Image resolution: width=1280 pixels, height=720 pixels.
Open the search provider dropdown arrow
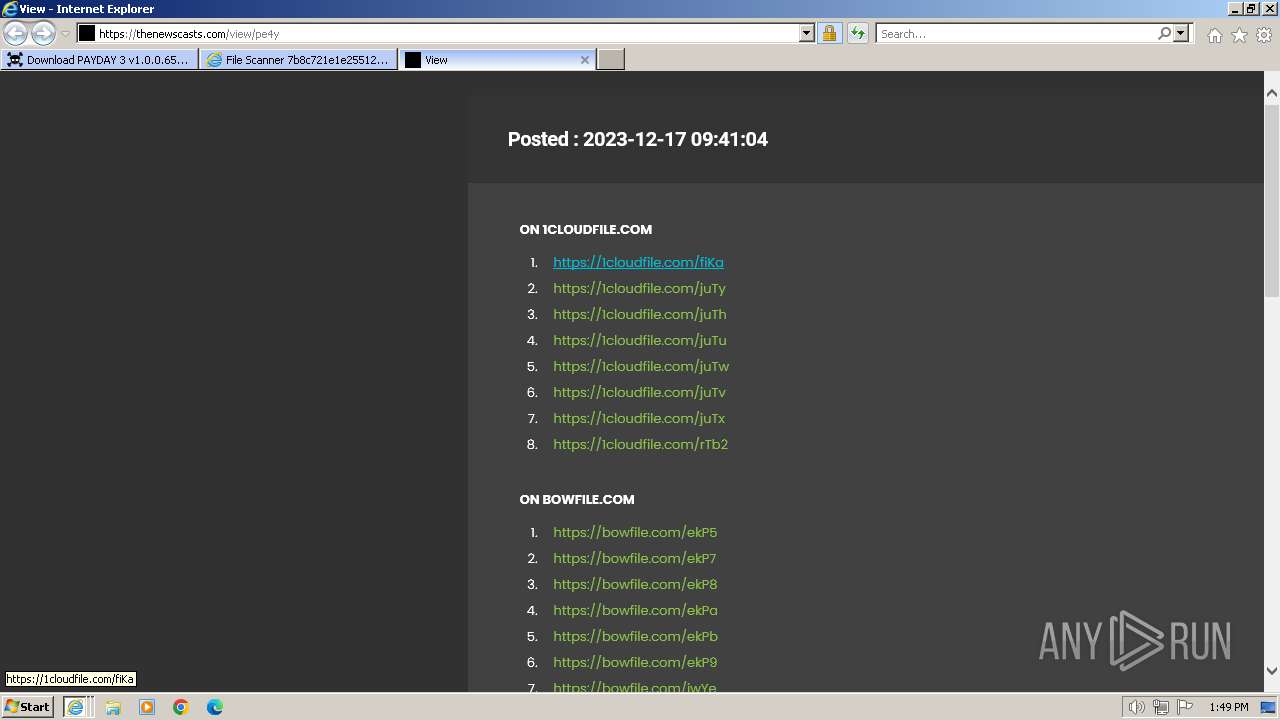pos(1181,33)
